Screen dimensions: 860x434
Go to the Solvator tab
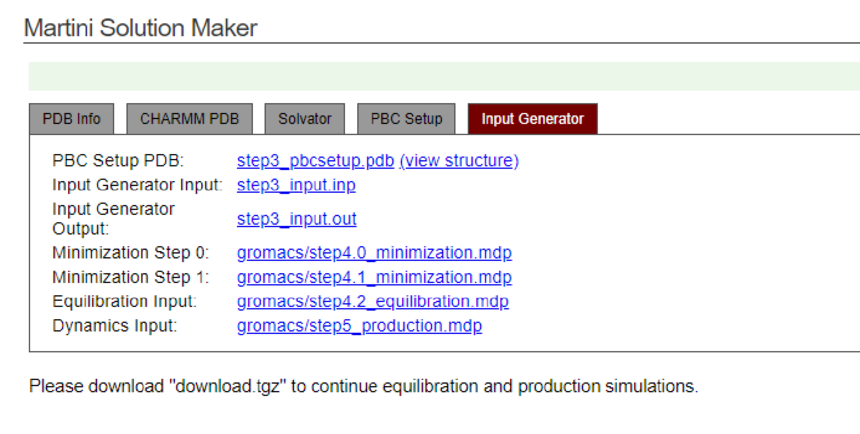coord(305,119)
